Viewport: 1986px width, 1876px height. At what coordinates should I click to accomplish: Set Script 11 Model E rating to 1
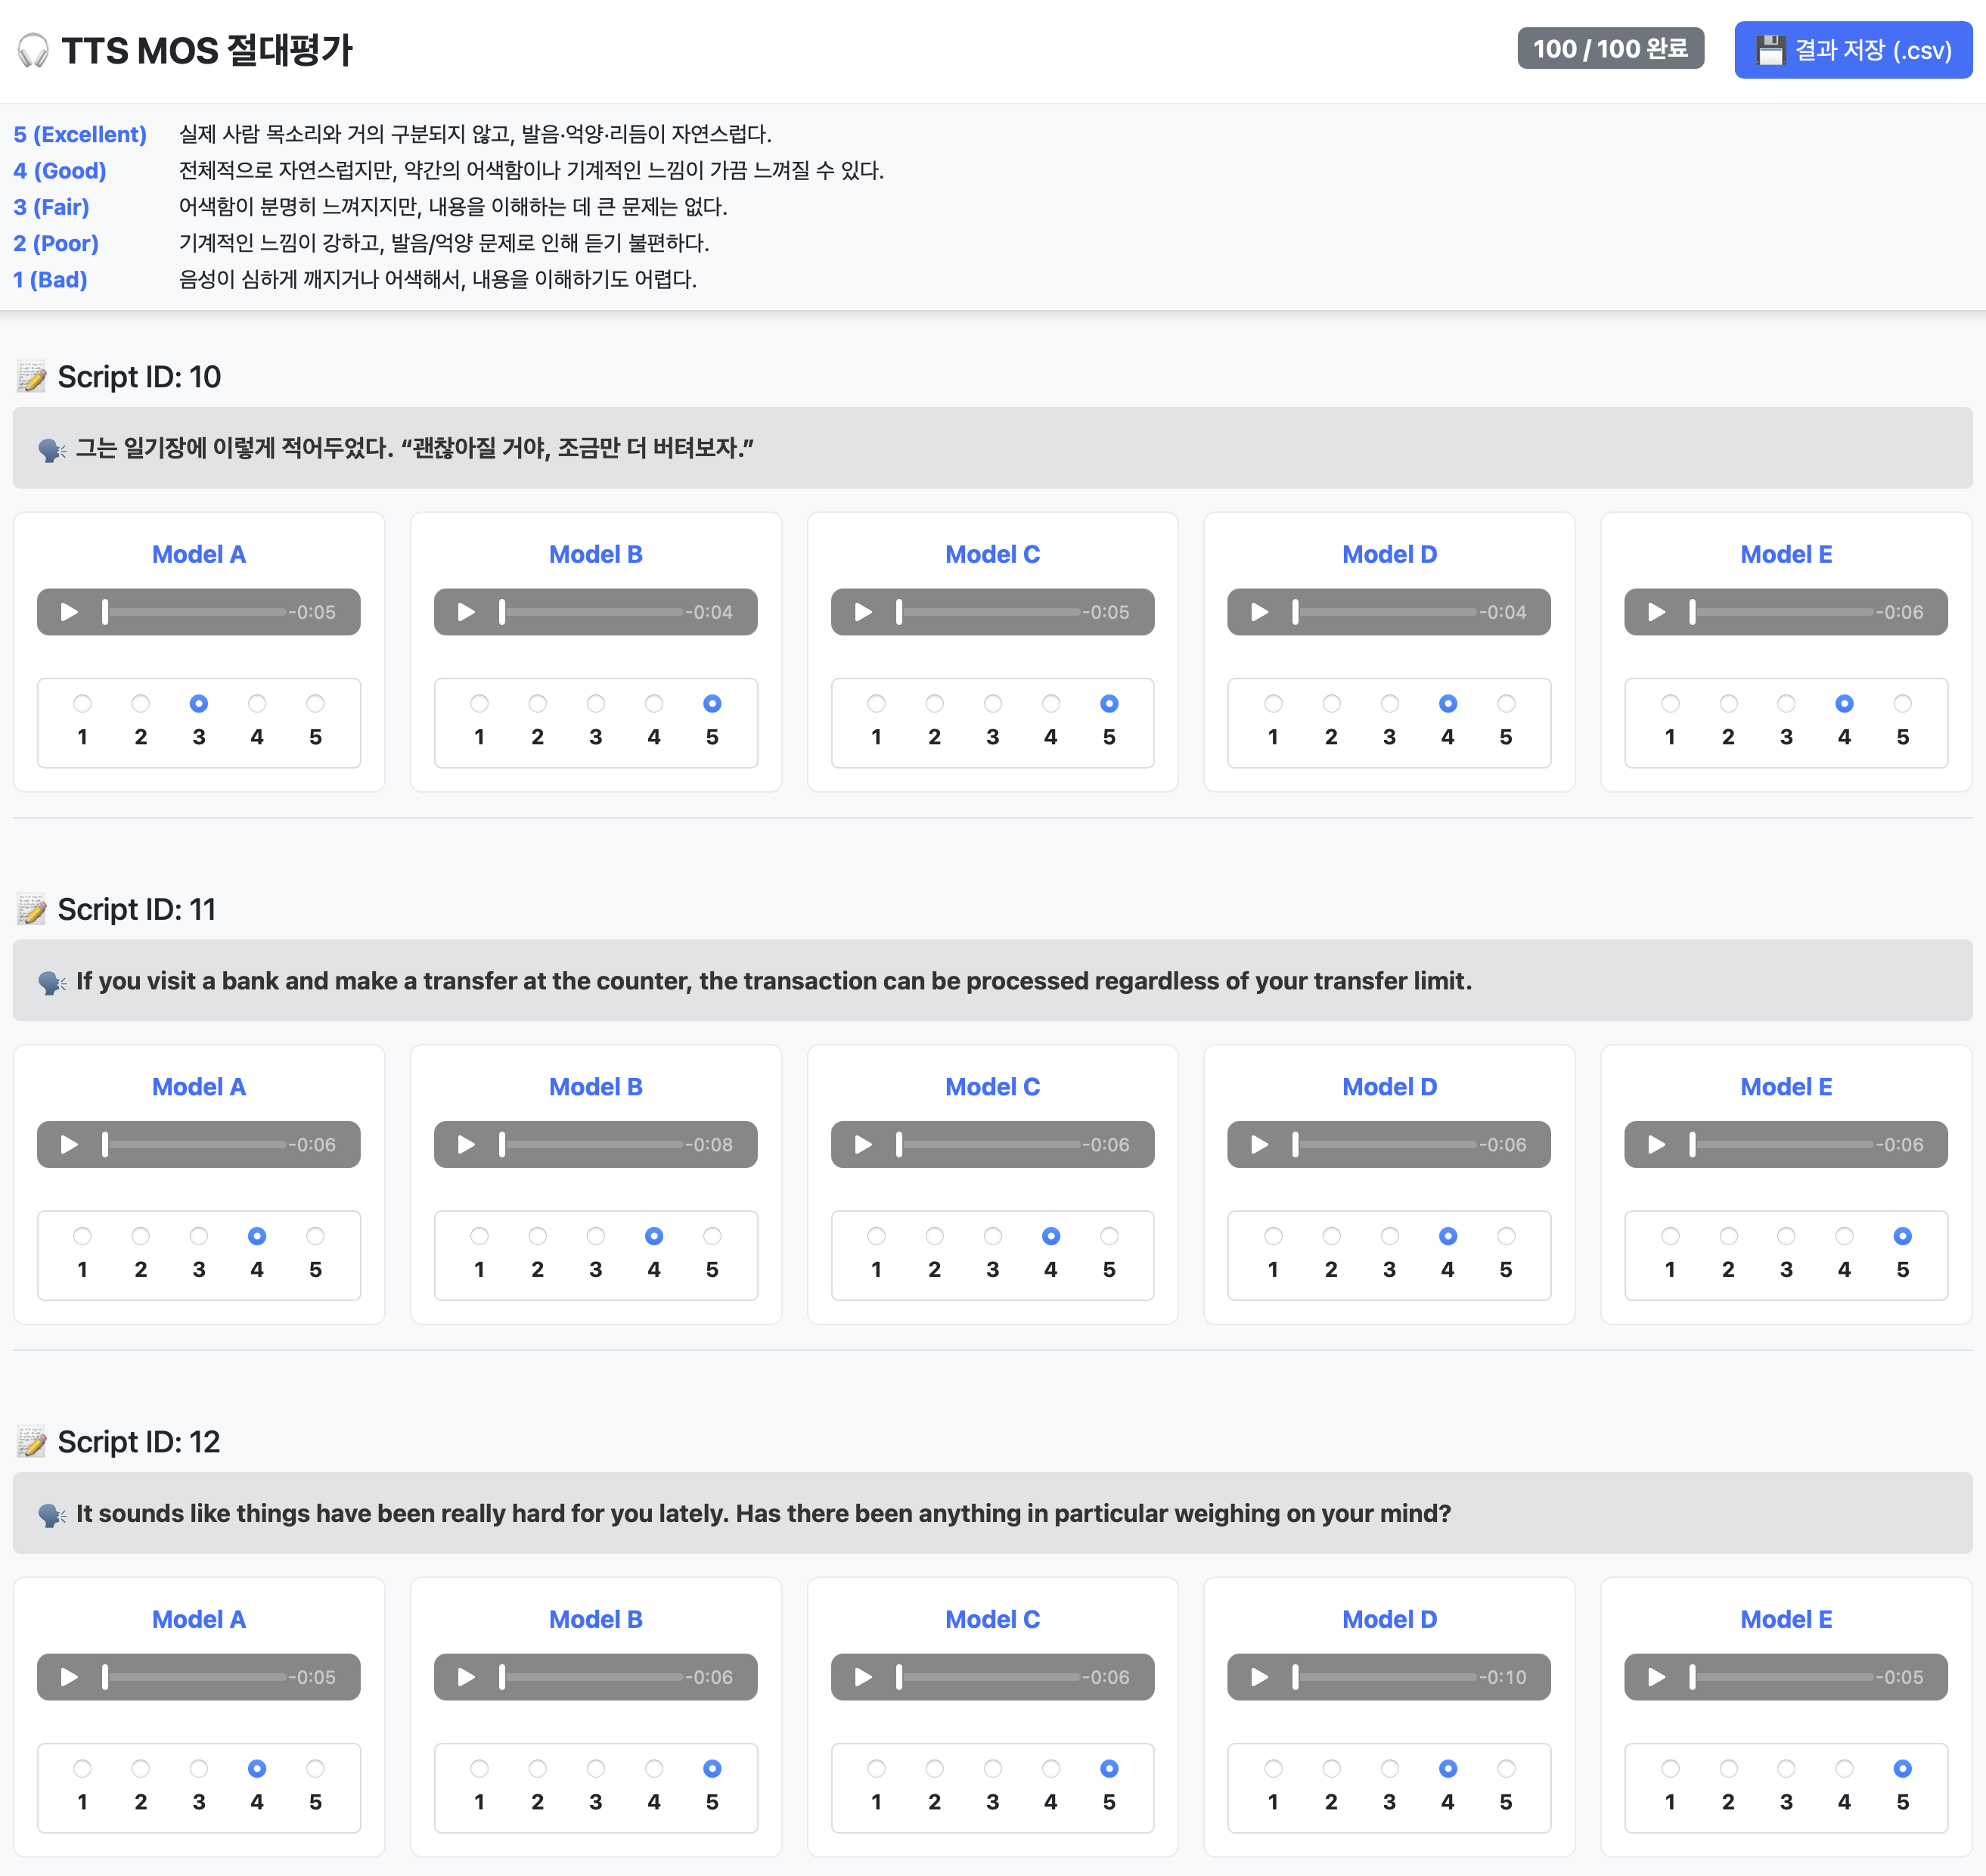click(1670, 1236)
